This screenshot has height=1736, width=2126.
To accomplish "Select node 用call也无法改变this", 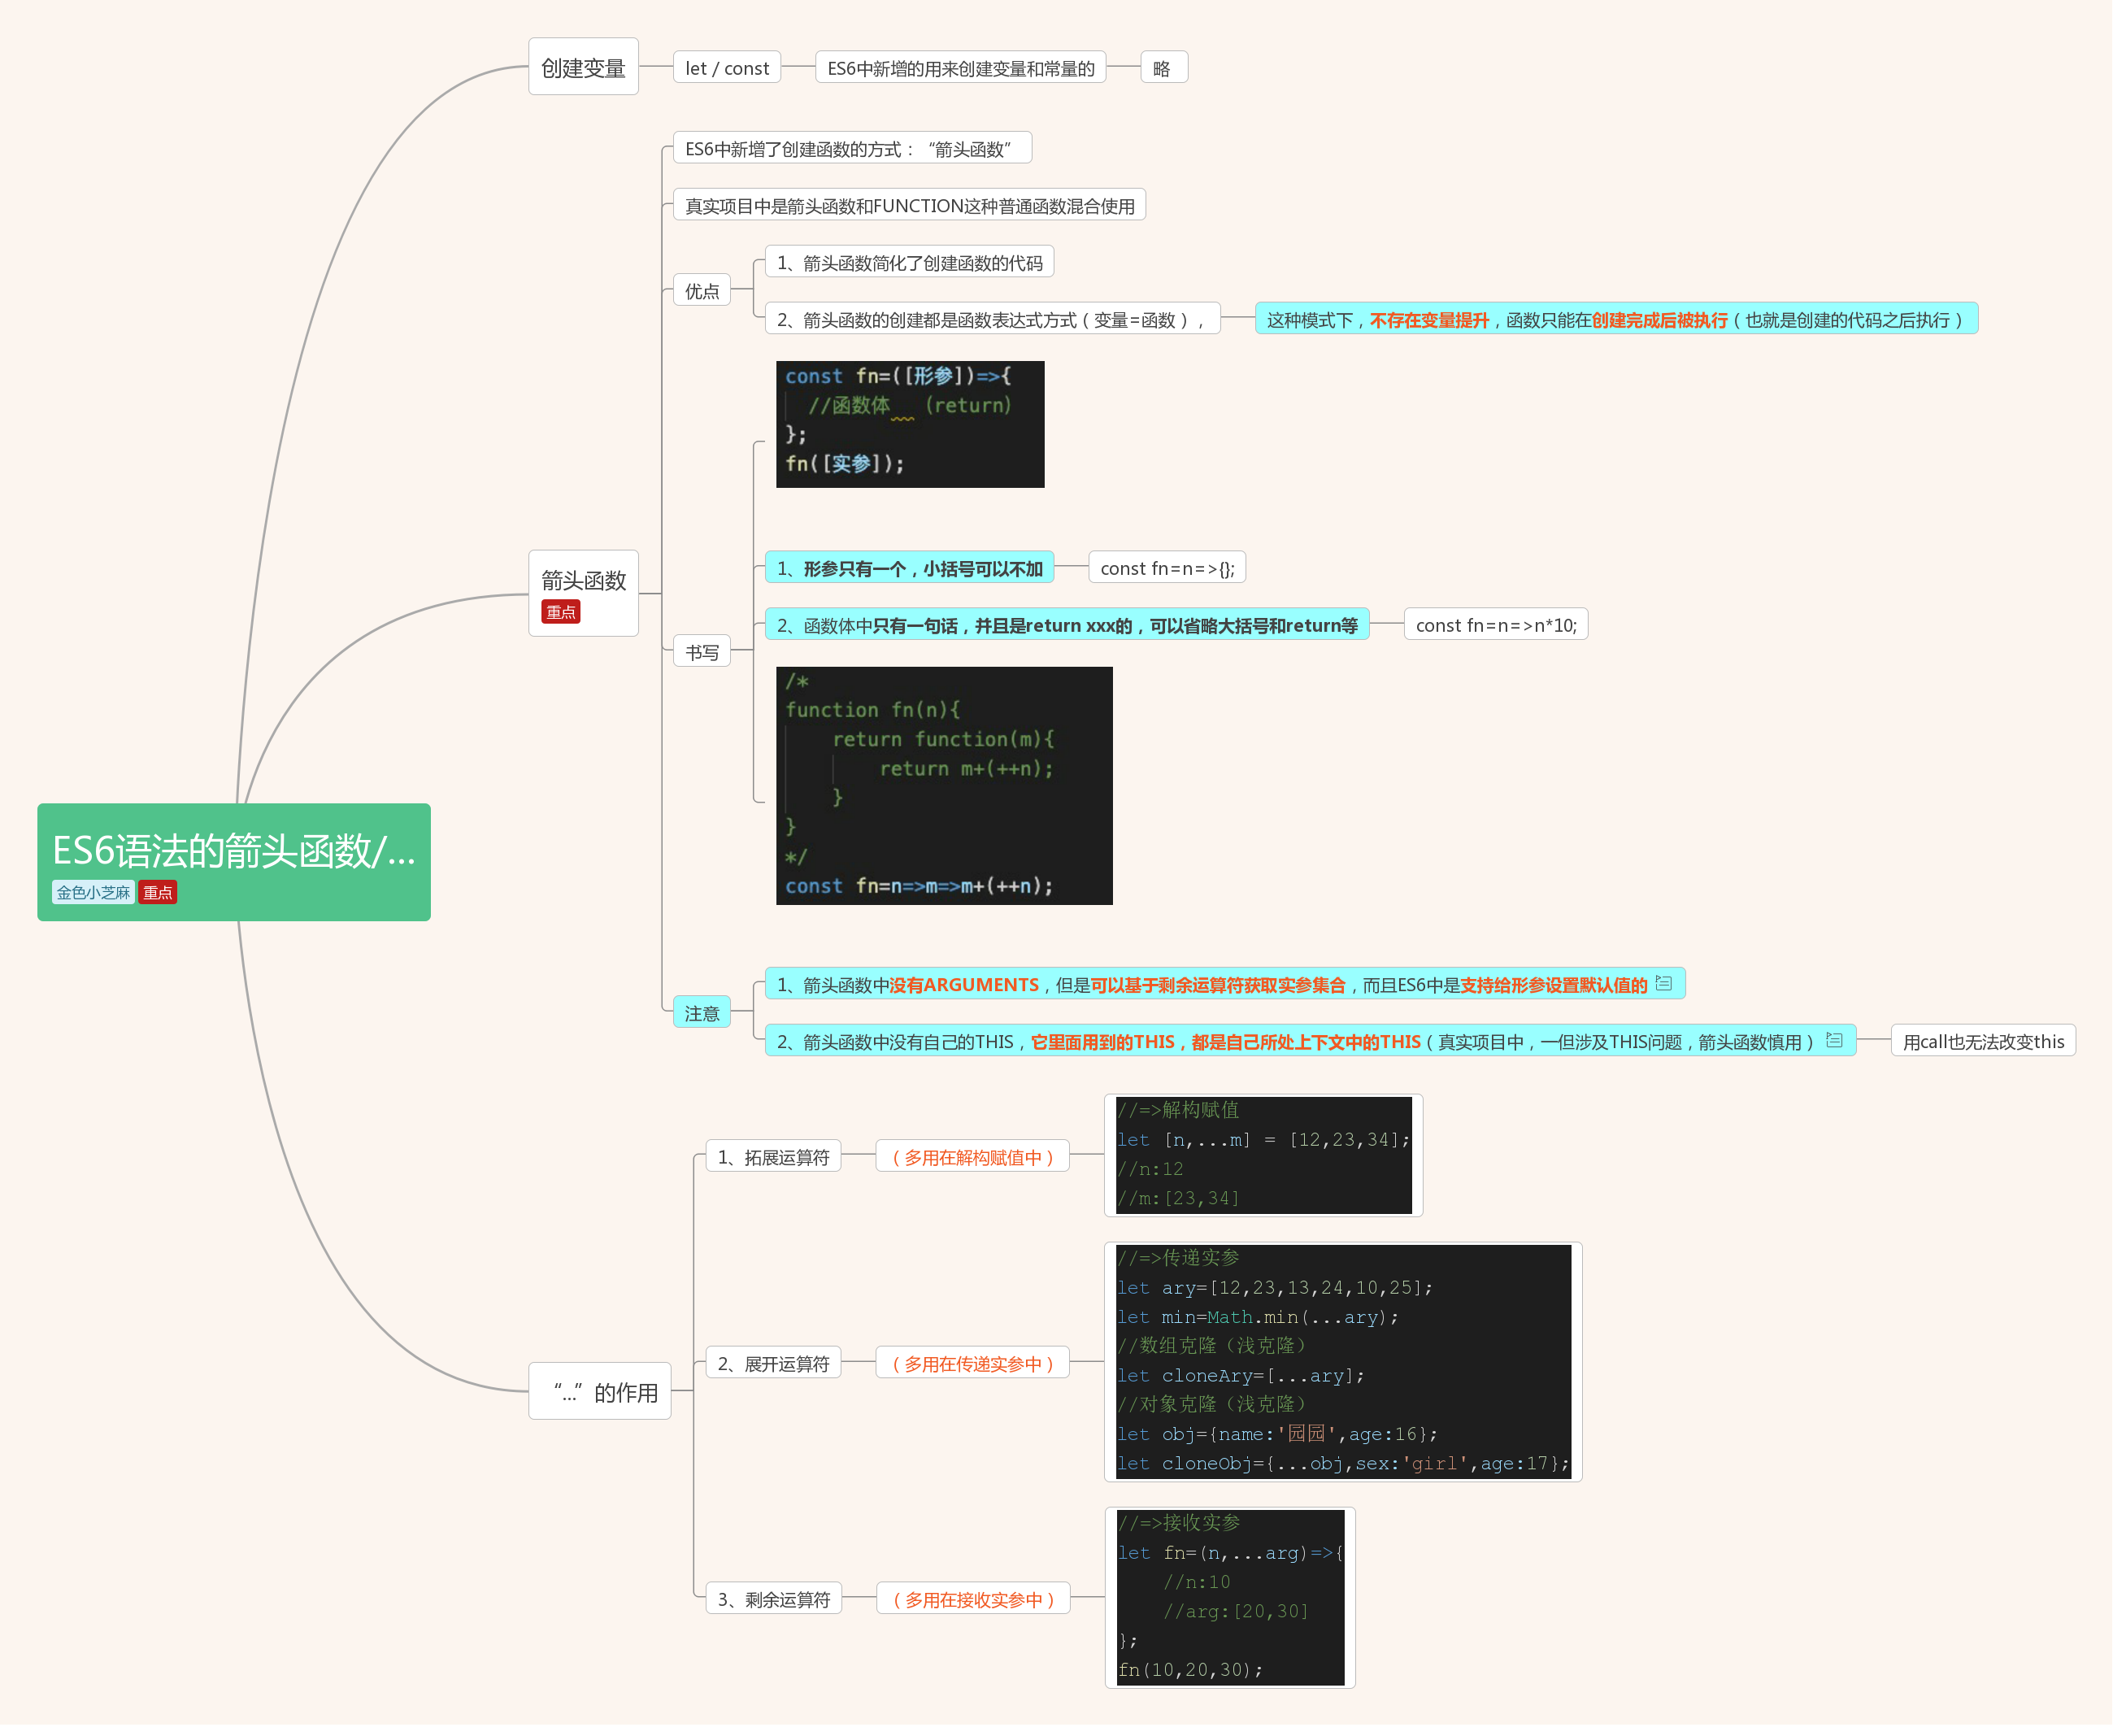I will pos(1996,1047).
